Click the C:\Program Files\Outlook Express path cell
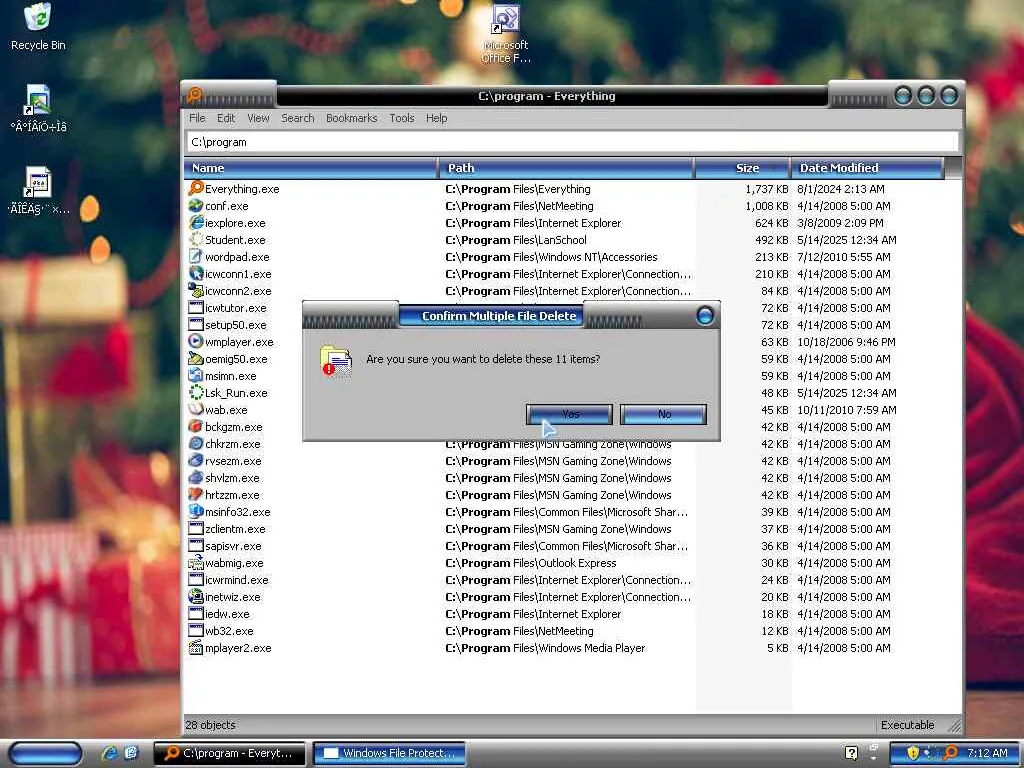Image resolution: width=1024 pixels, height=768 pixels. [531, 563]
